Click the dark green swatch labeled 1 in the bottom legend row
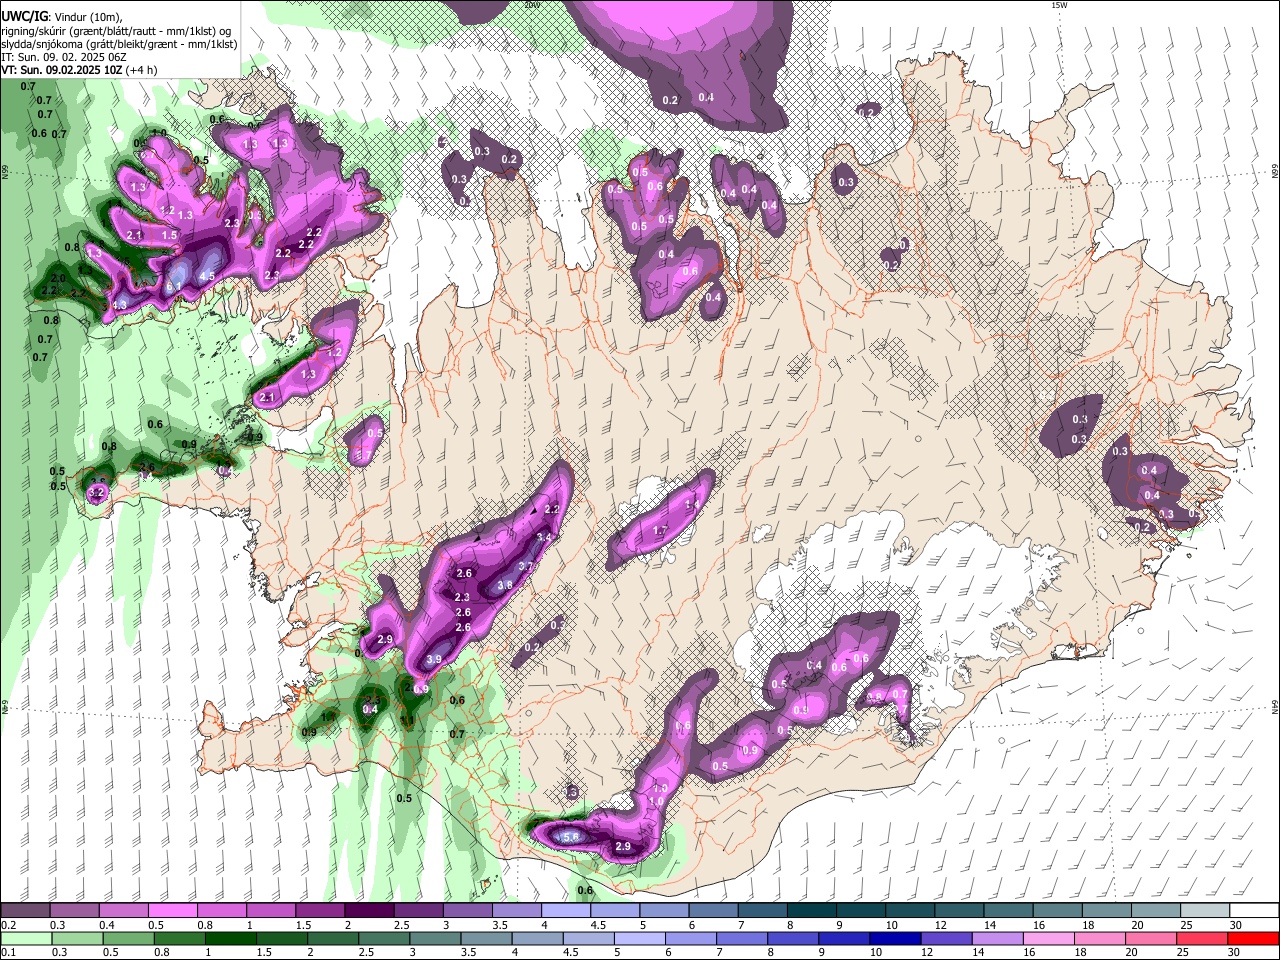 tap(230, 938)
